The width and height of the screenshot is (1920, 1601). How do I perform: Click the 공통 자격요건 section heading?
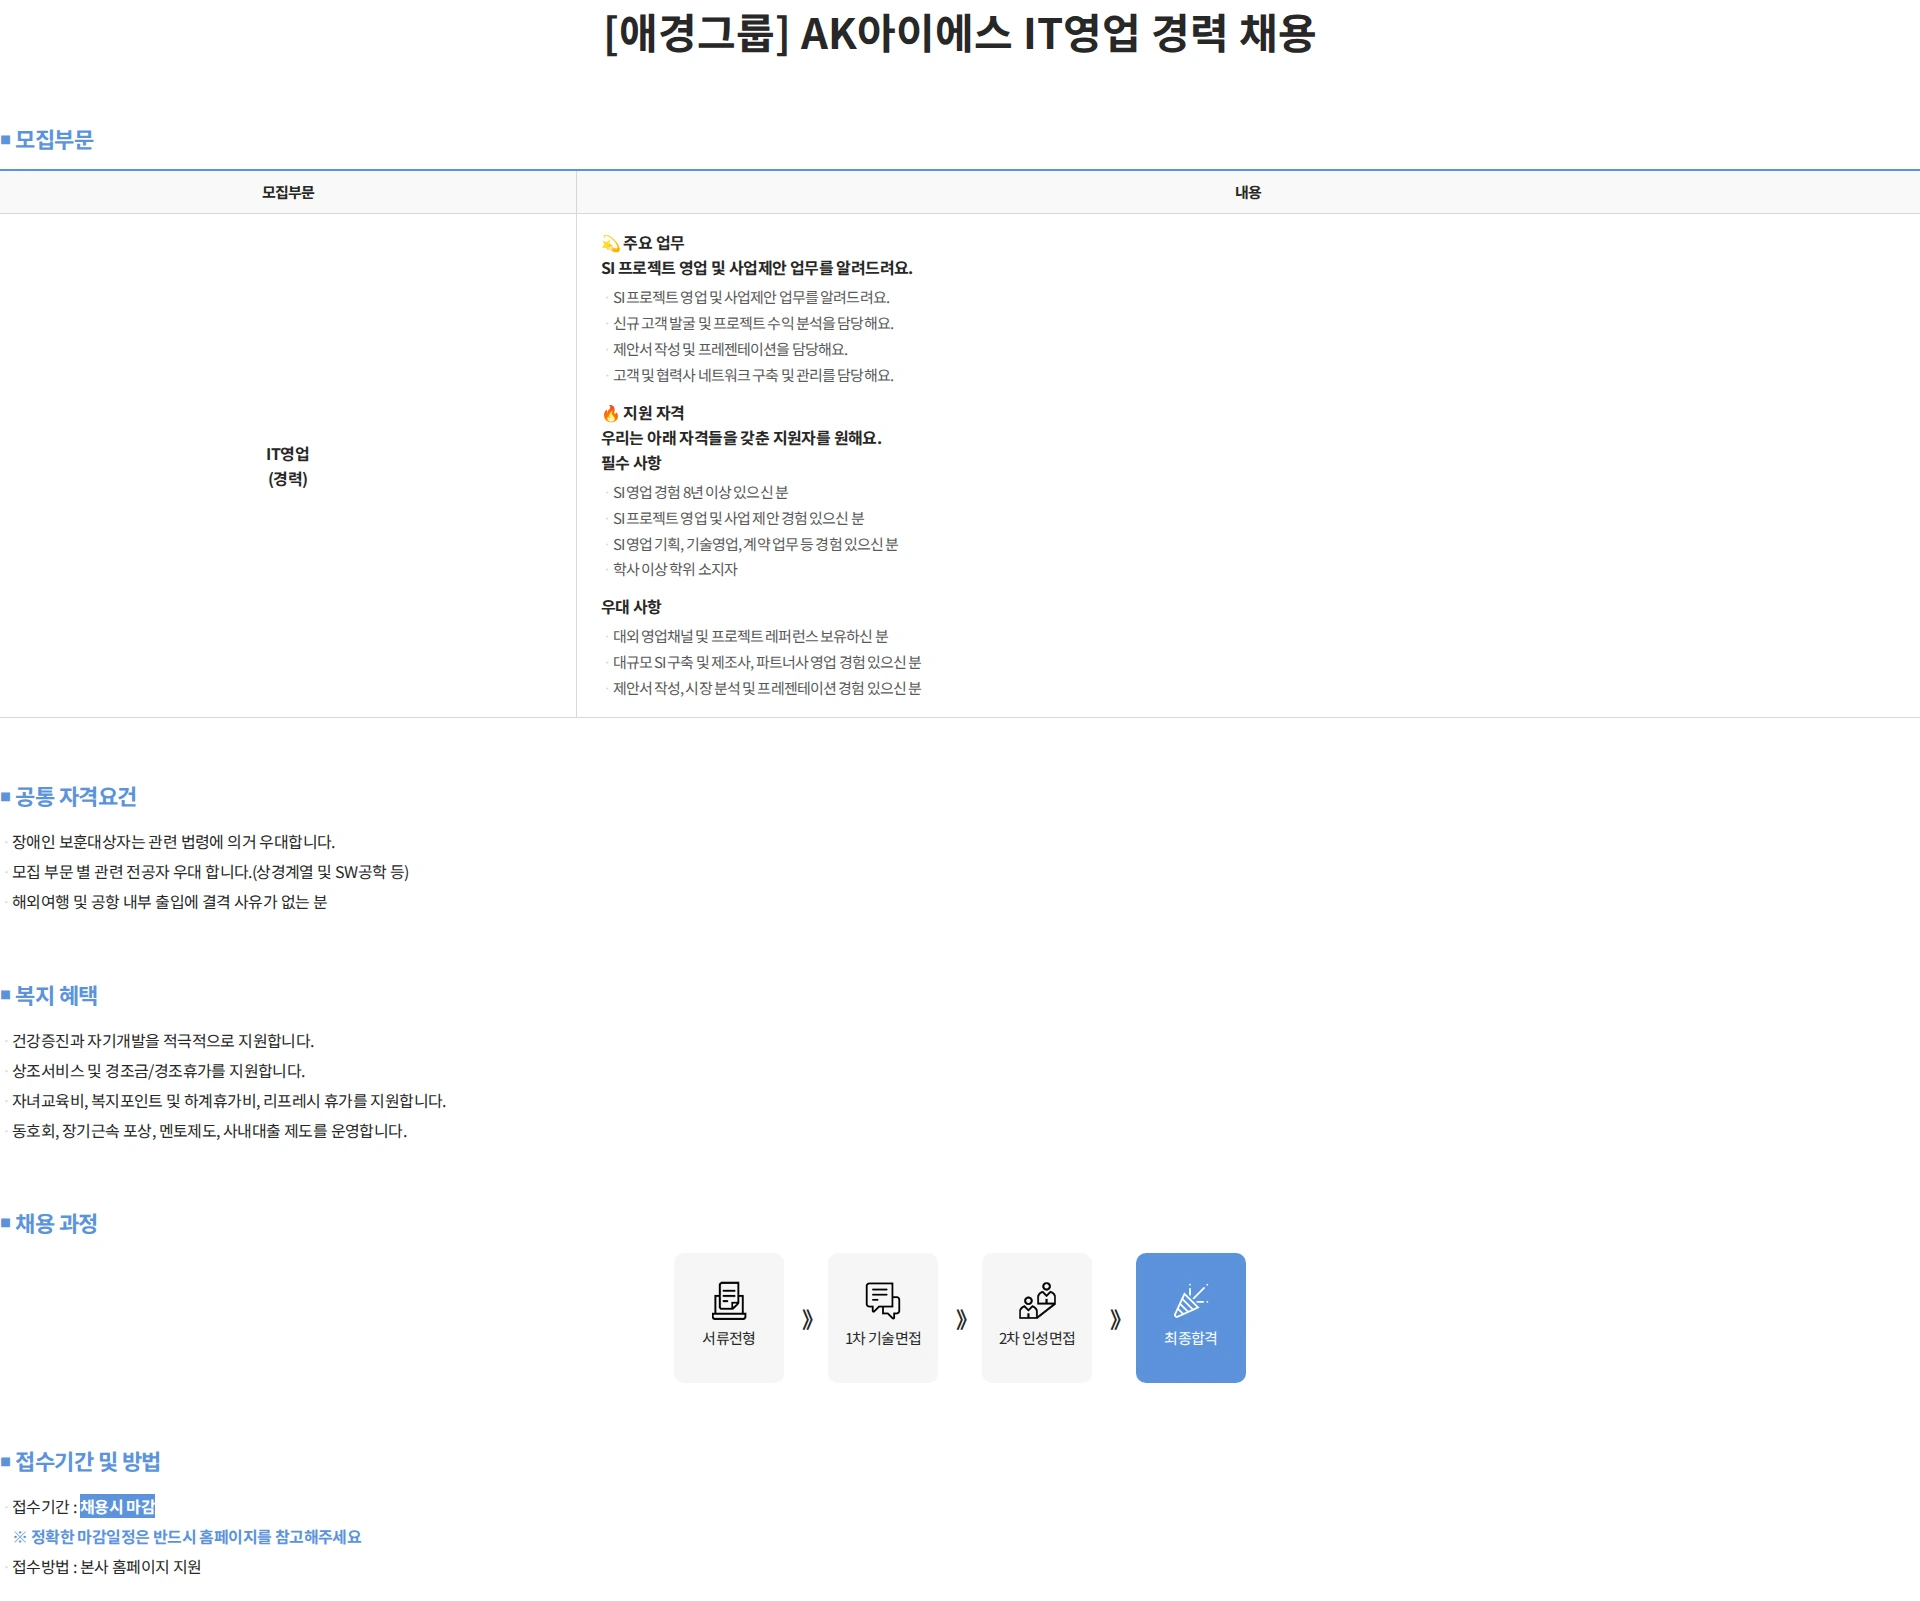[75, 797]
